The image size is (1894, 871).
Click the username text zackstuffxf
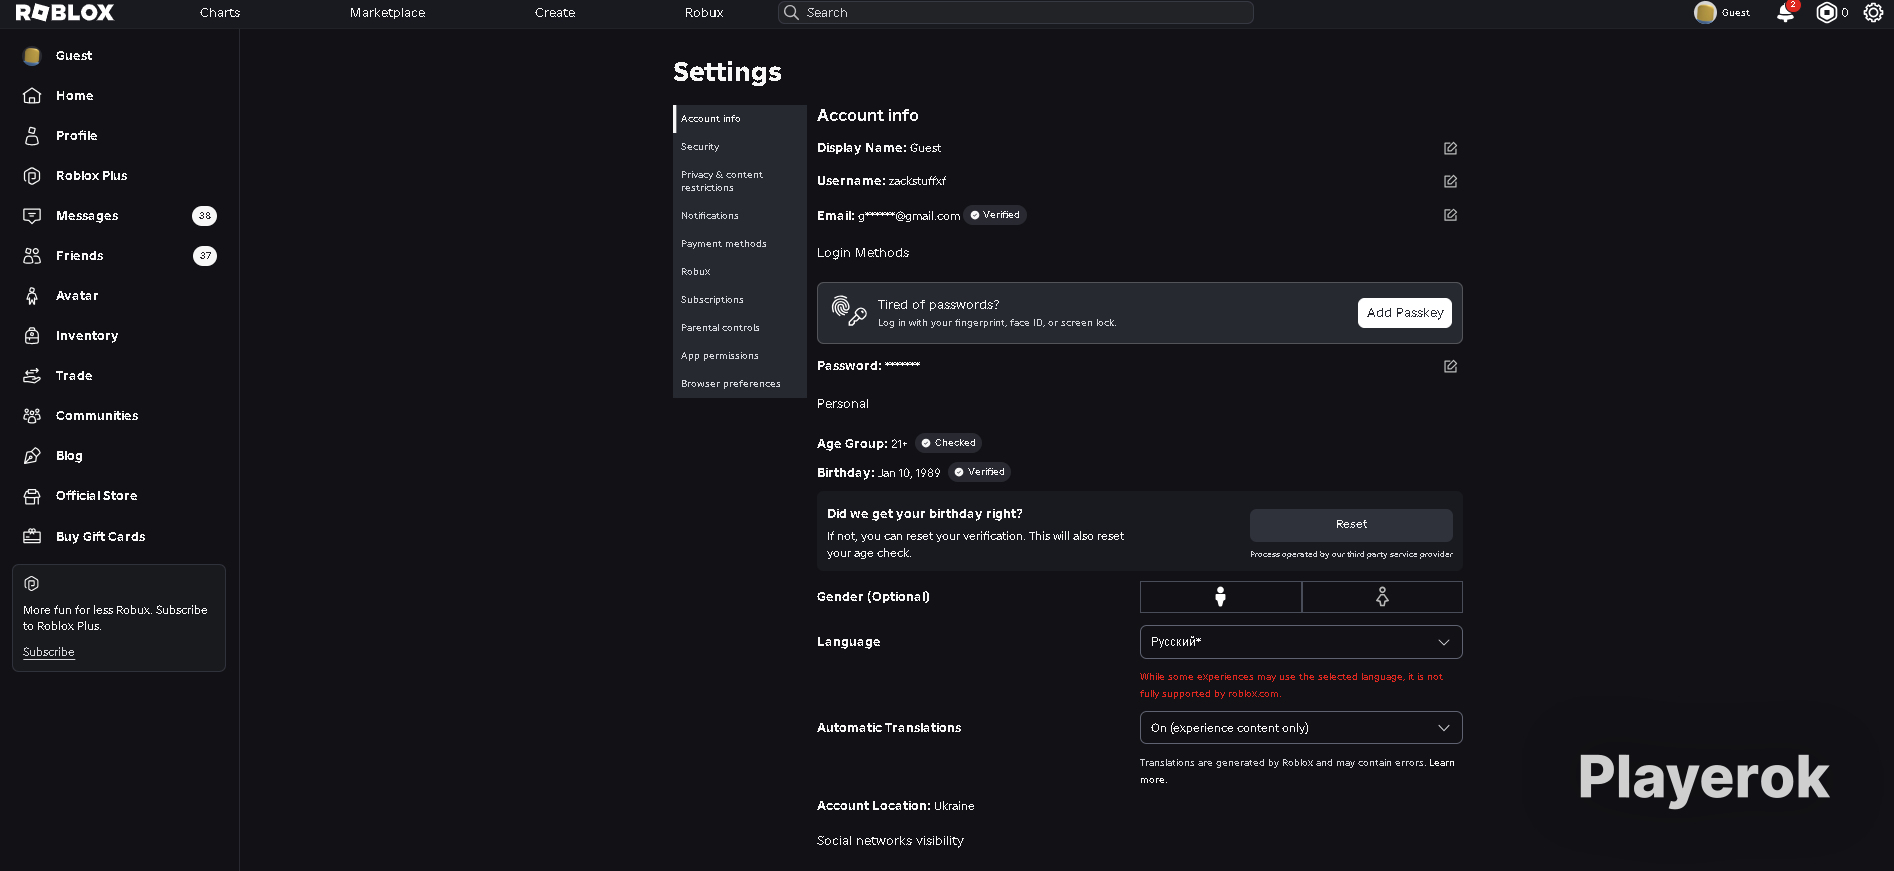917,181
